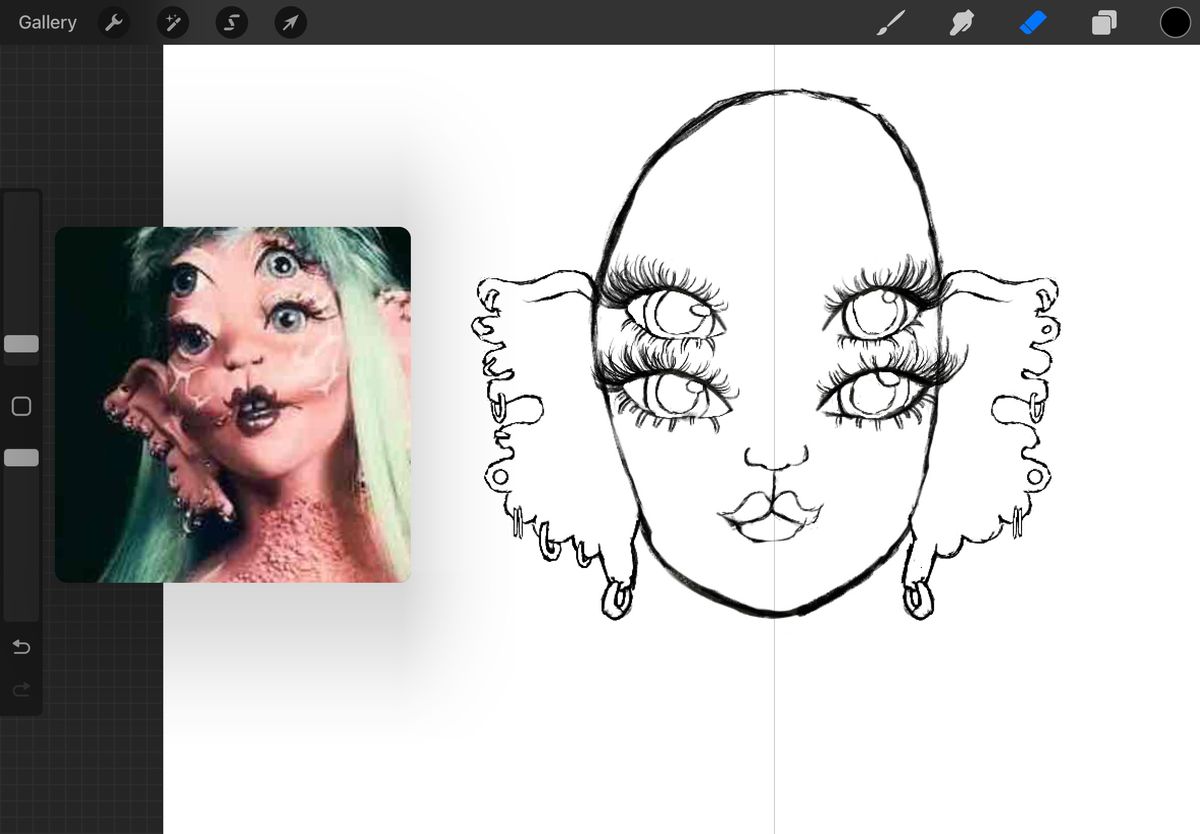Open the Adjustments magic wand menu
The width and height of the screenshot is (1200, 834).
click(x=173, y=22)
